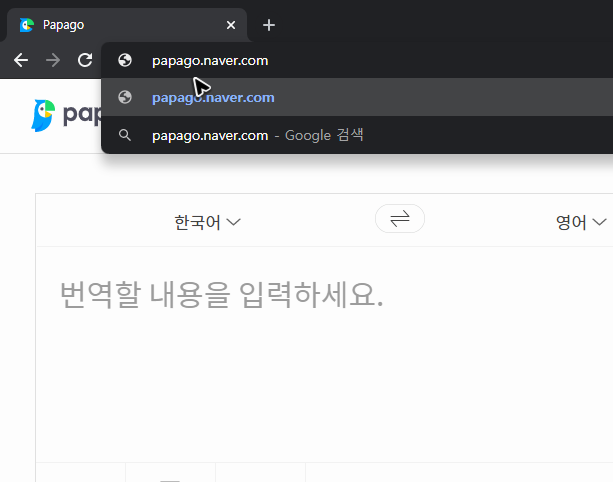Select the Google 검색 suggestion
This screenshot has width=613, height=482.
357,135
